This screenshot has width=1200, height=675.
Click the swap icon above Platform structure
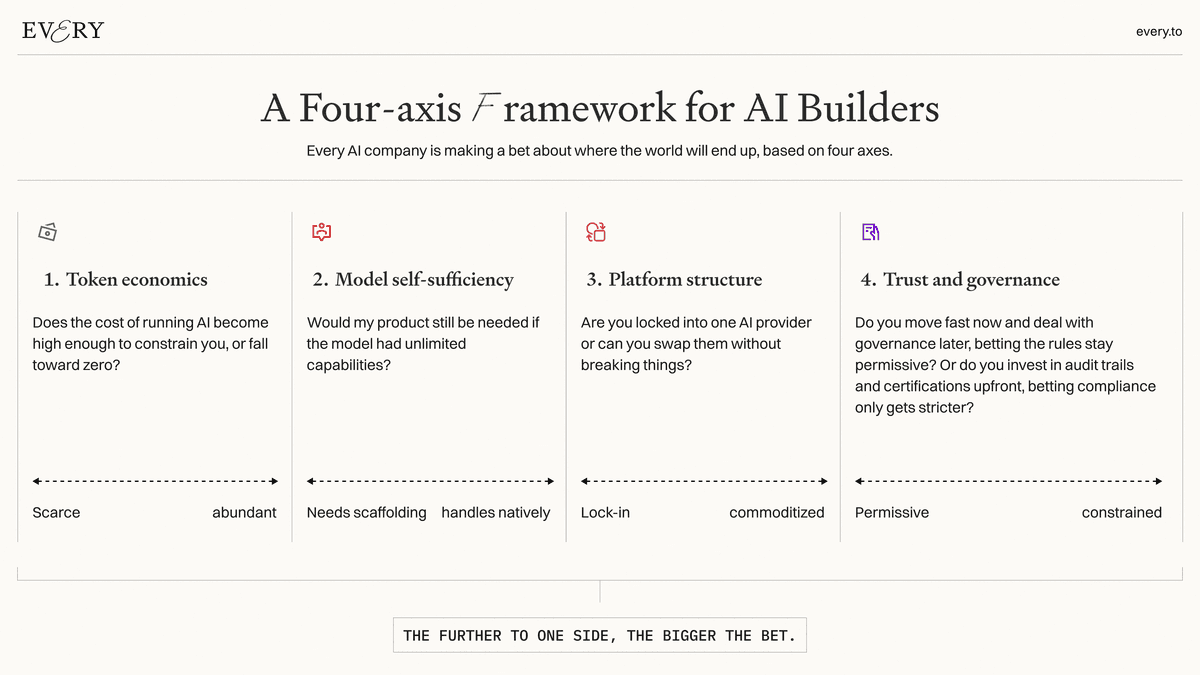click(x=596, y=232)
